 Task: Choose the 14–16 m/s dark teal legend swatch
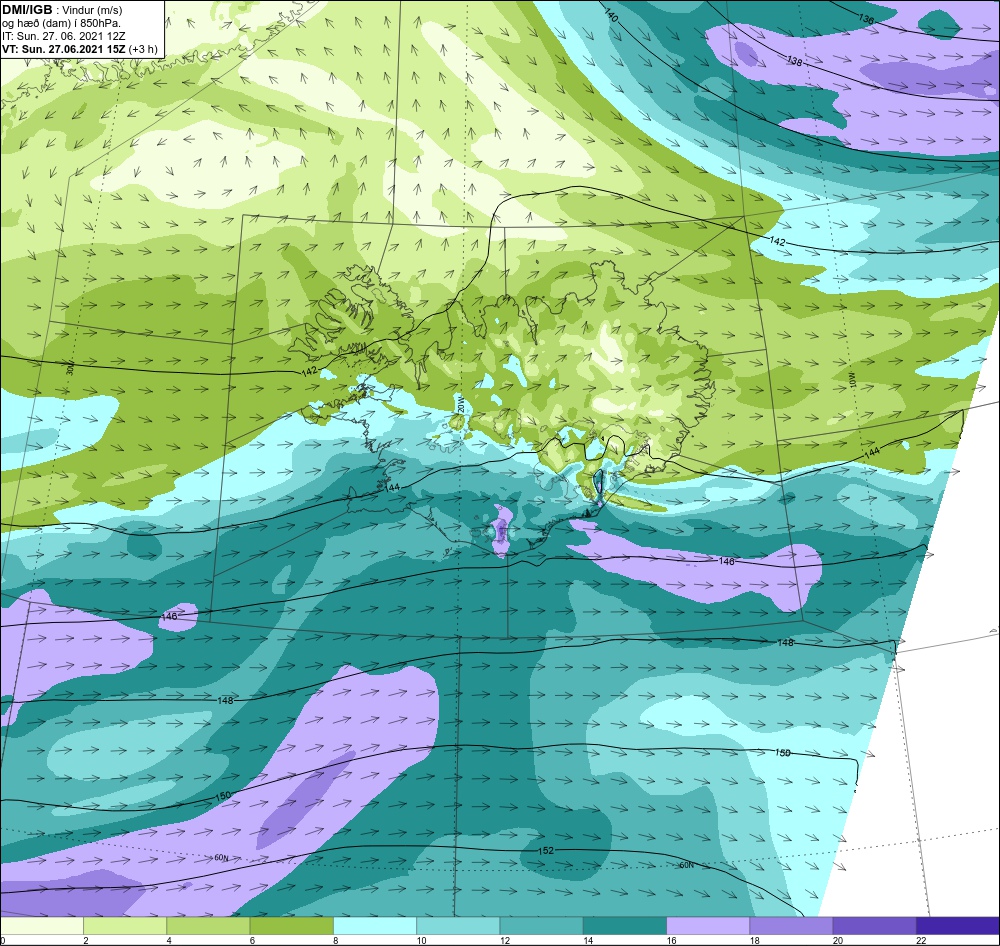click(x=625, y=925)
